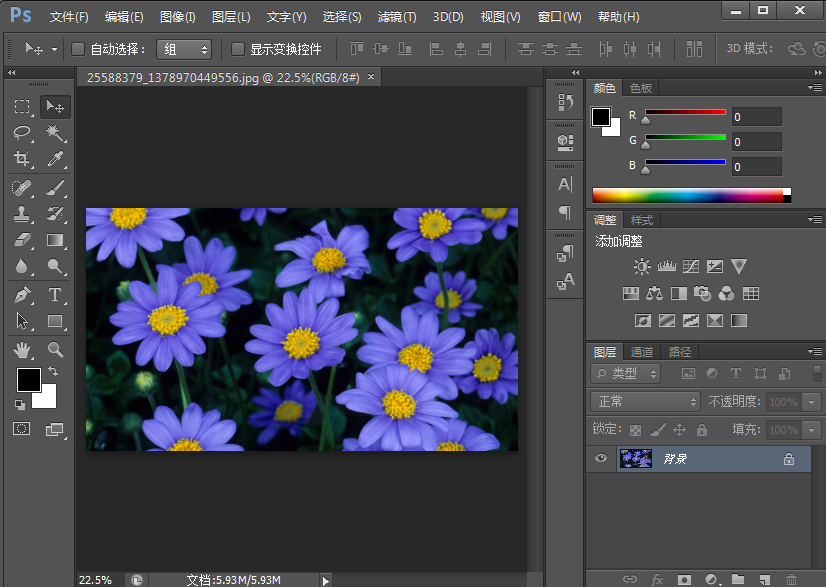Activate the Horizontal Type tool
826x587 pixels.
(55, 295)
